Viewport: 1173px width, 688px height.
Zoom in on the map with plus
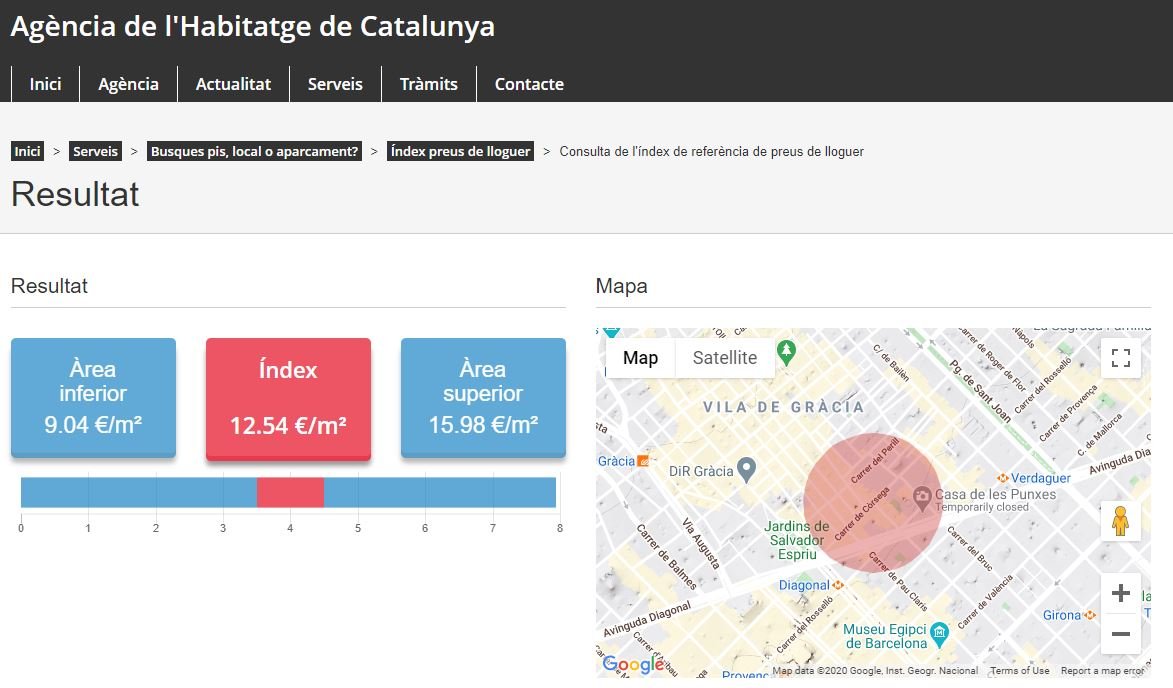click(1121, 593)
